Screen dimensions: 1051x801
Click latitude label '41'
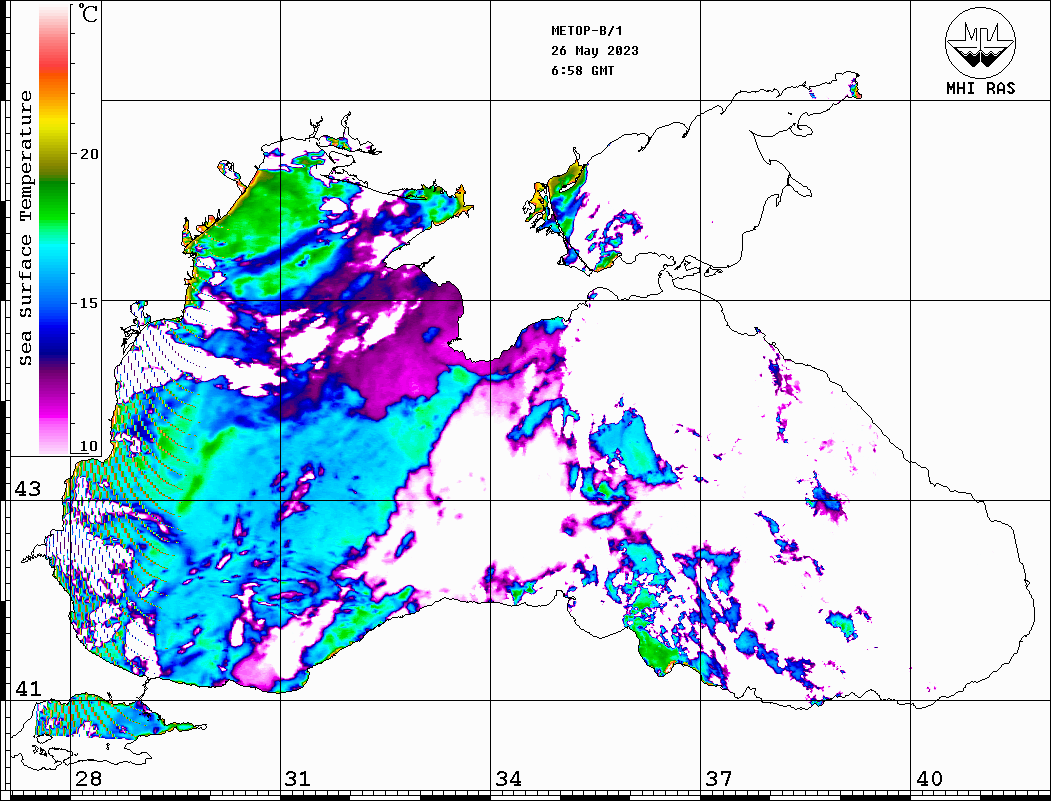point(27,688)
